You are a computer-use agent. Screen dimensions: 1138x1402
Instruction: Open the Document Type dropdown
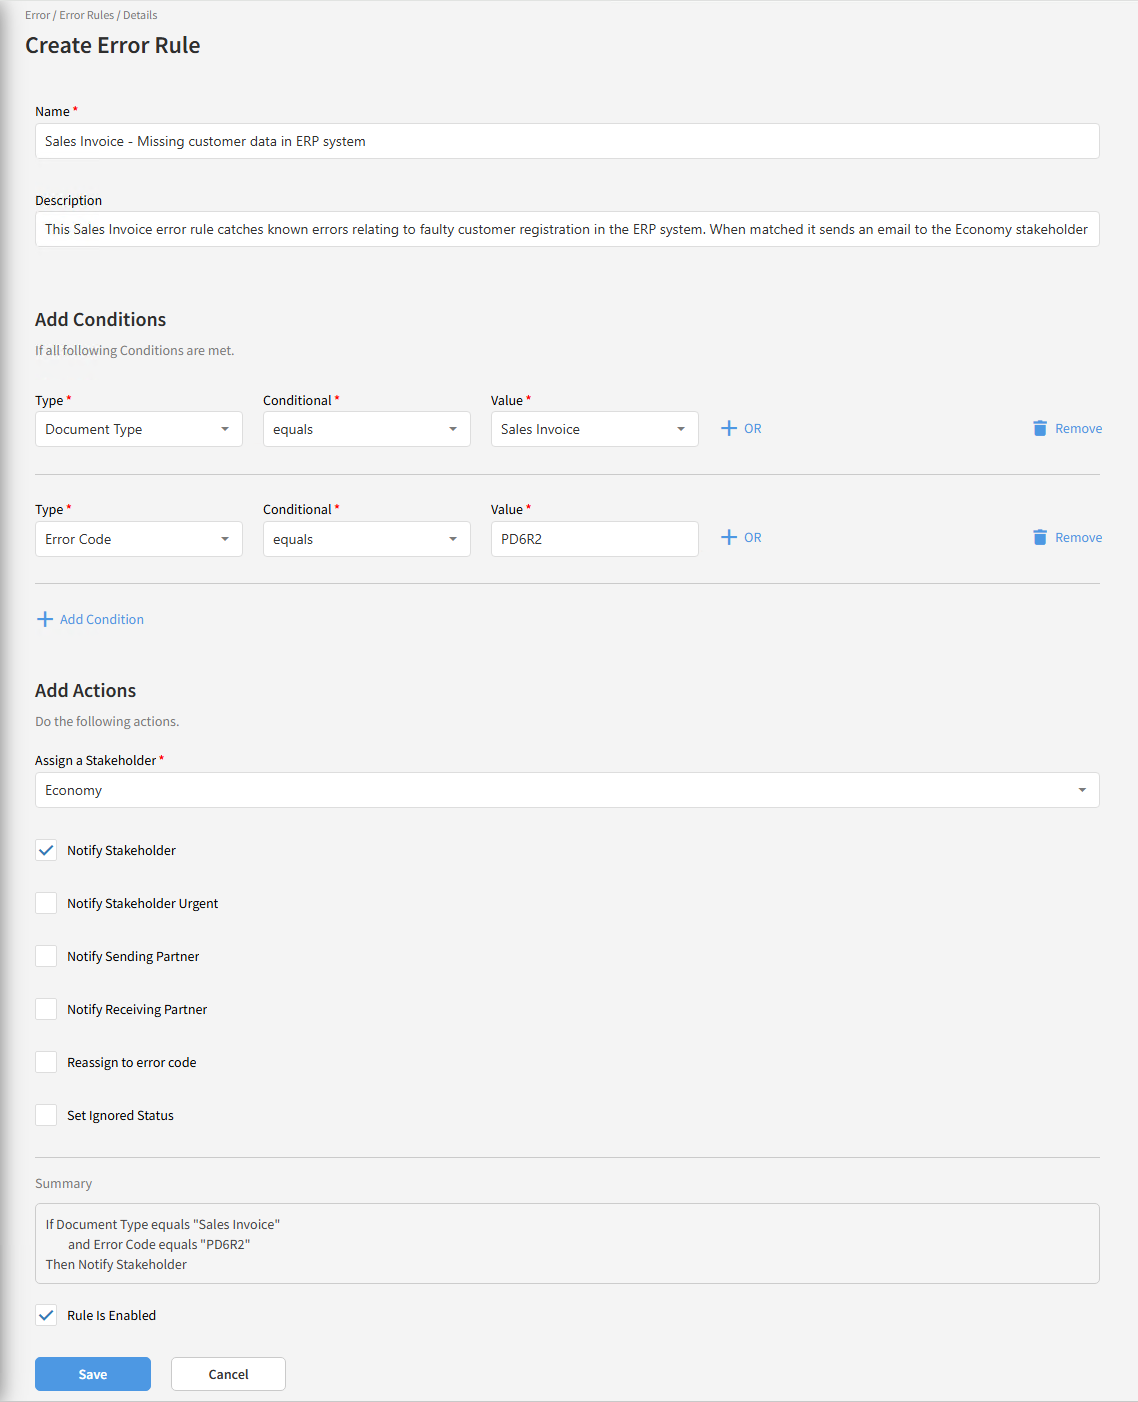[138, 430]
